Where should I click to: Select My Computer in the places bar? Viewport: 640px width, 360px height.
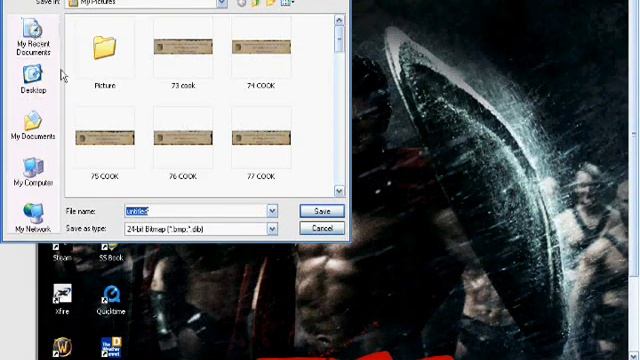(x=33, y=172)
